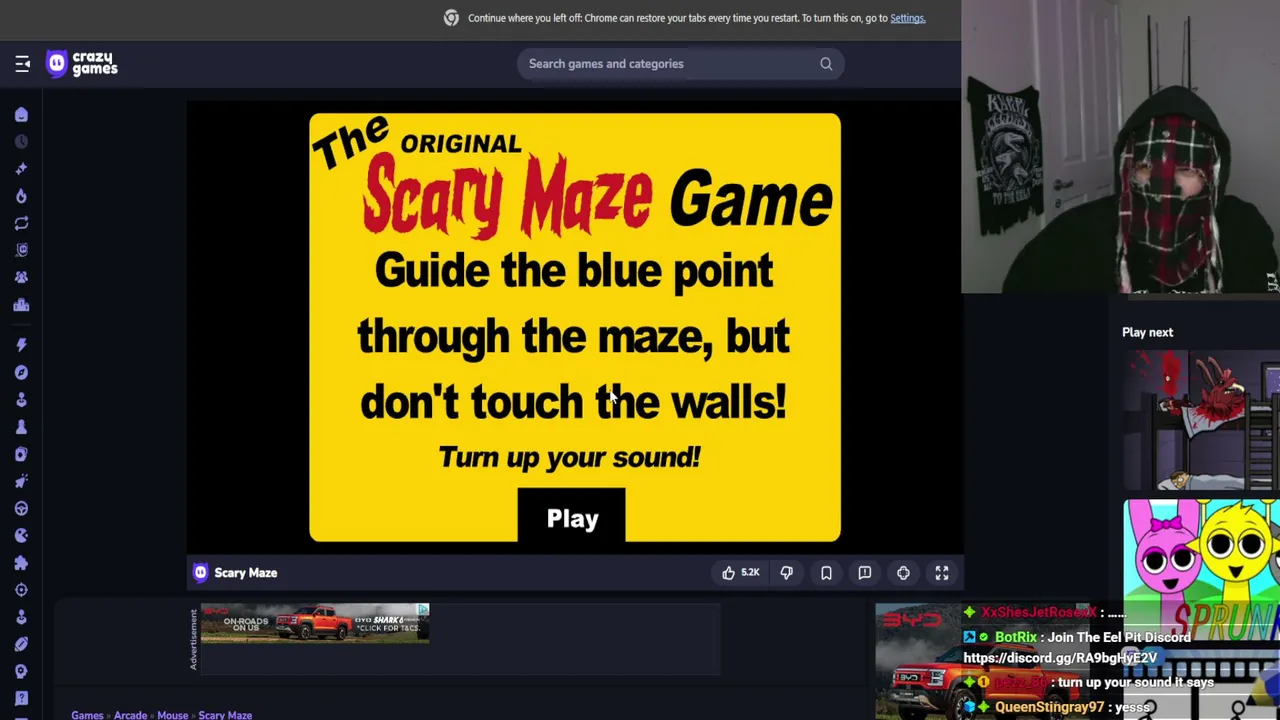
Task: Open action games via the sidebar lightning-bolt icon
Action: point(21,345)
